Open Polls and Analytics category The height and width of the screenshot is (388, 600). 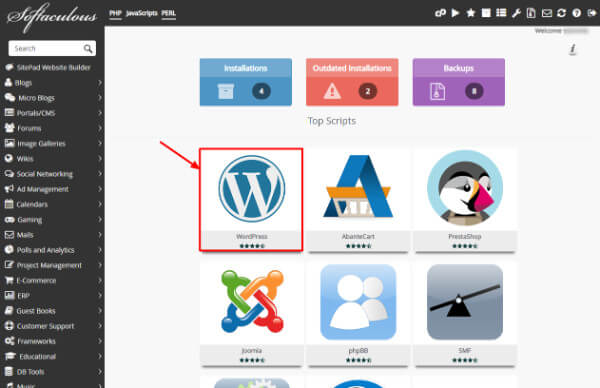click(46, 250)
